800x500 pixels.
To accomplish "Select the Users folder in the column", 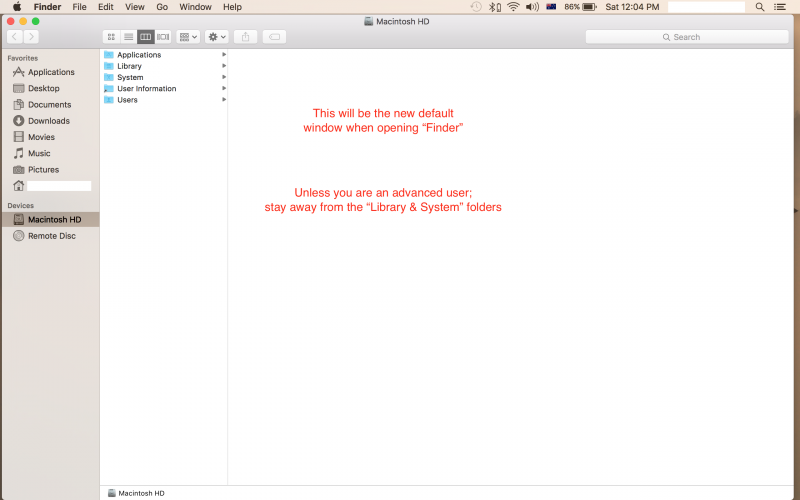I will click(164, 99).
